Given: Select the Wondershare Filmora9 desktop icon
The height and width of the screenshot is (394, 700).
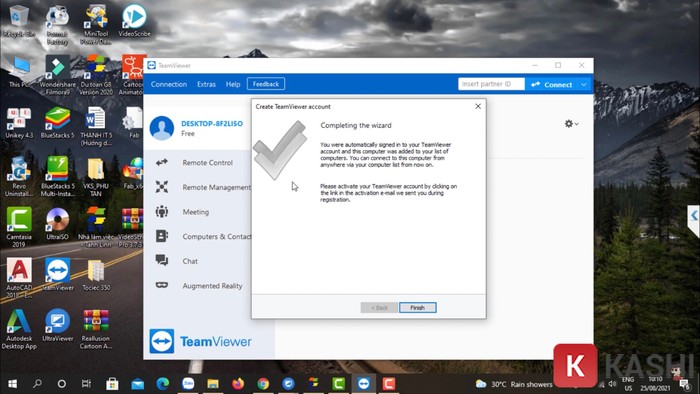Looking at the screenshot, I should [x=57, y=75].
